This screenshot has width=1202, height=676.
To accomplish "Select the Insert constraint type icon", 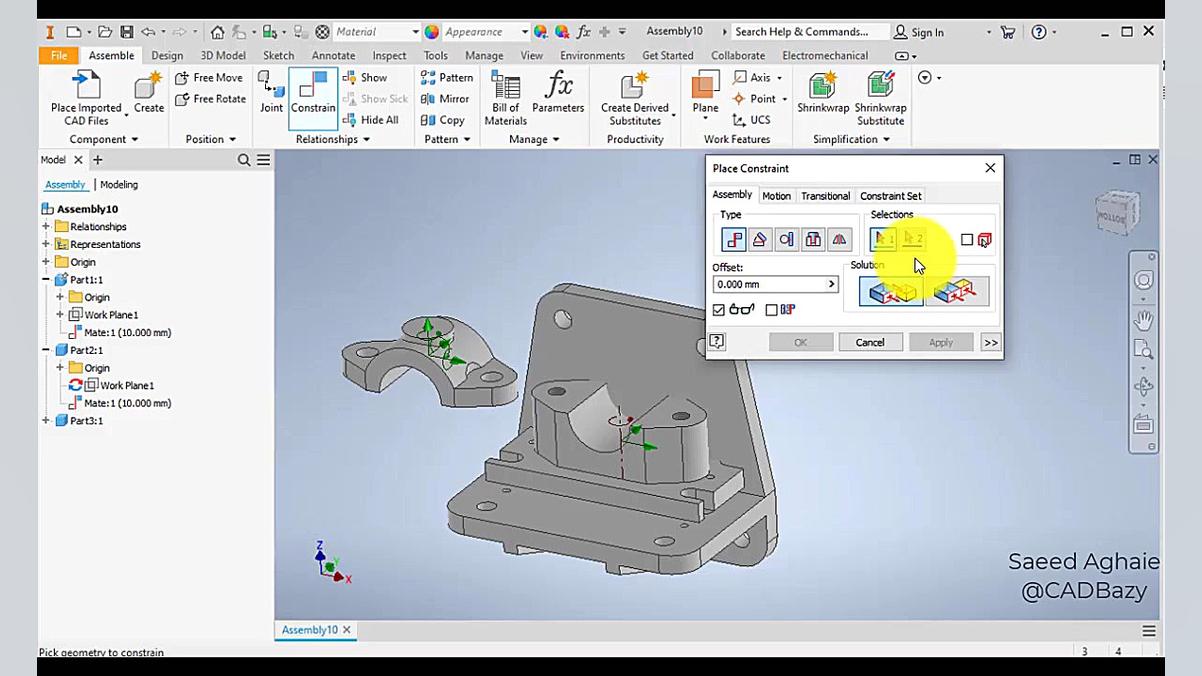I will (x=813, y=240).
